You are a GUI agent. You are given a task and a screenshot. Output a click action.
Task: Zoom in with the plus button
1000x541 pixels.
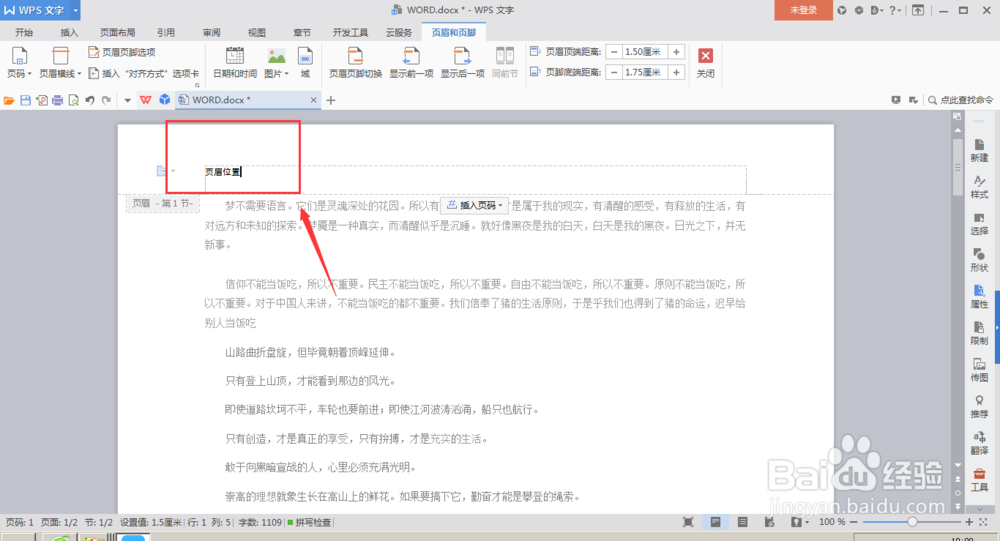(969, 522)
